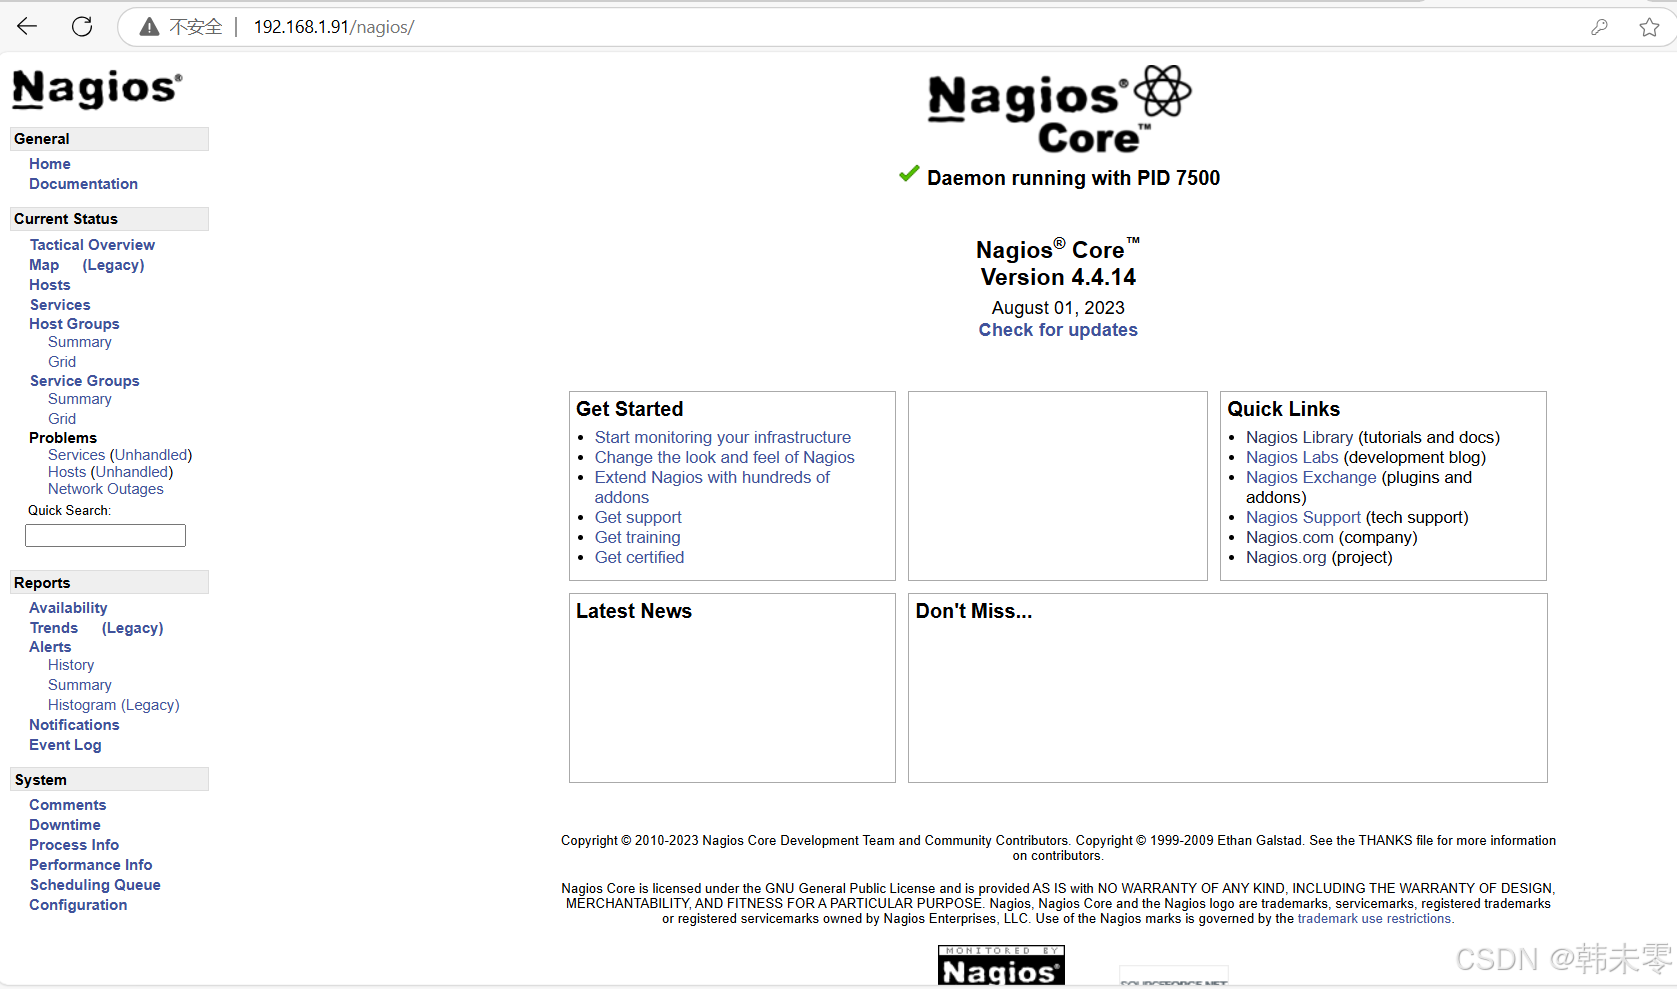Bookmark the page with the star icon
This screenshot has width=1677, height=989.
1649,27
